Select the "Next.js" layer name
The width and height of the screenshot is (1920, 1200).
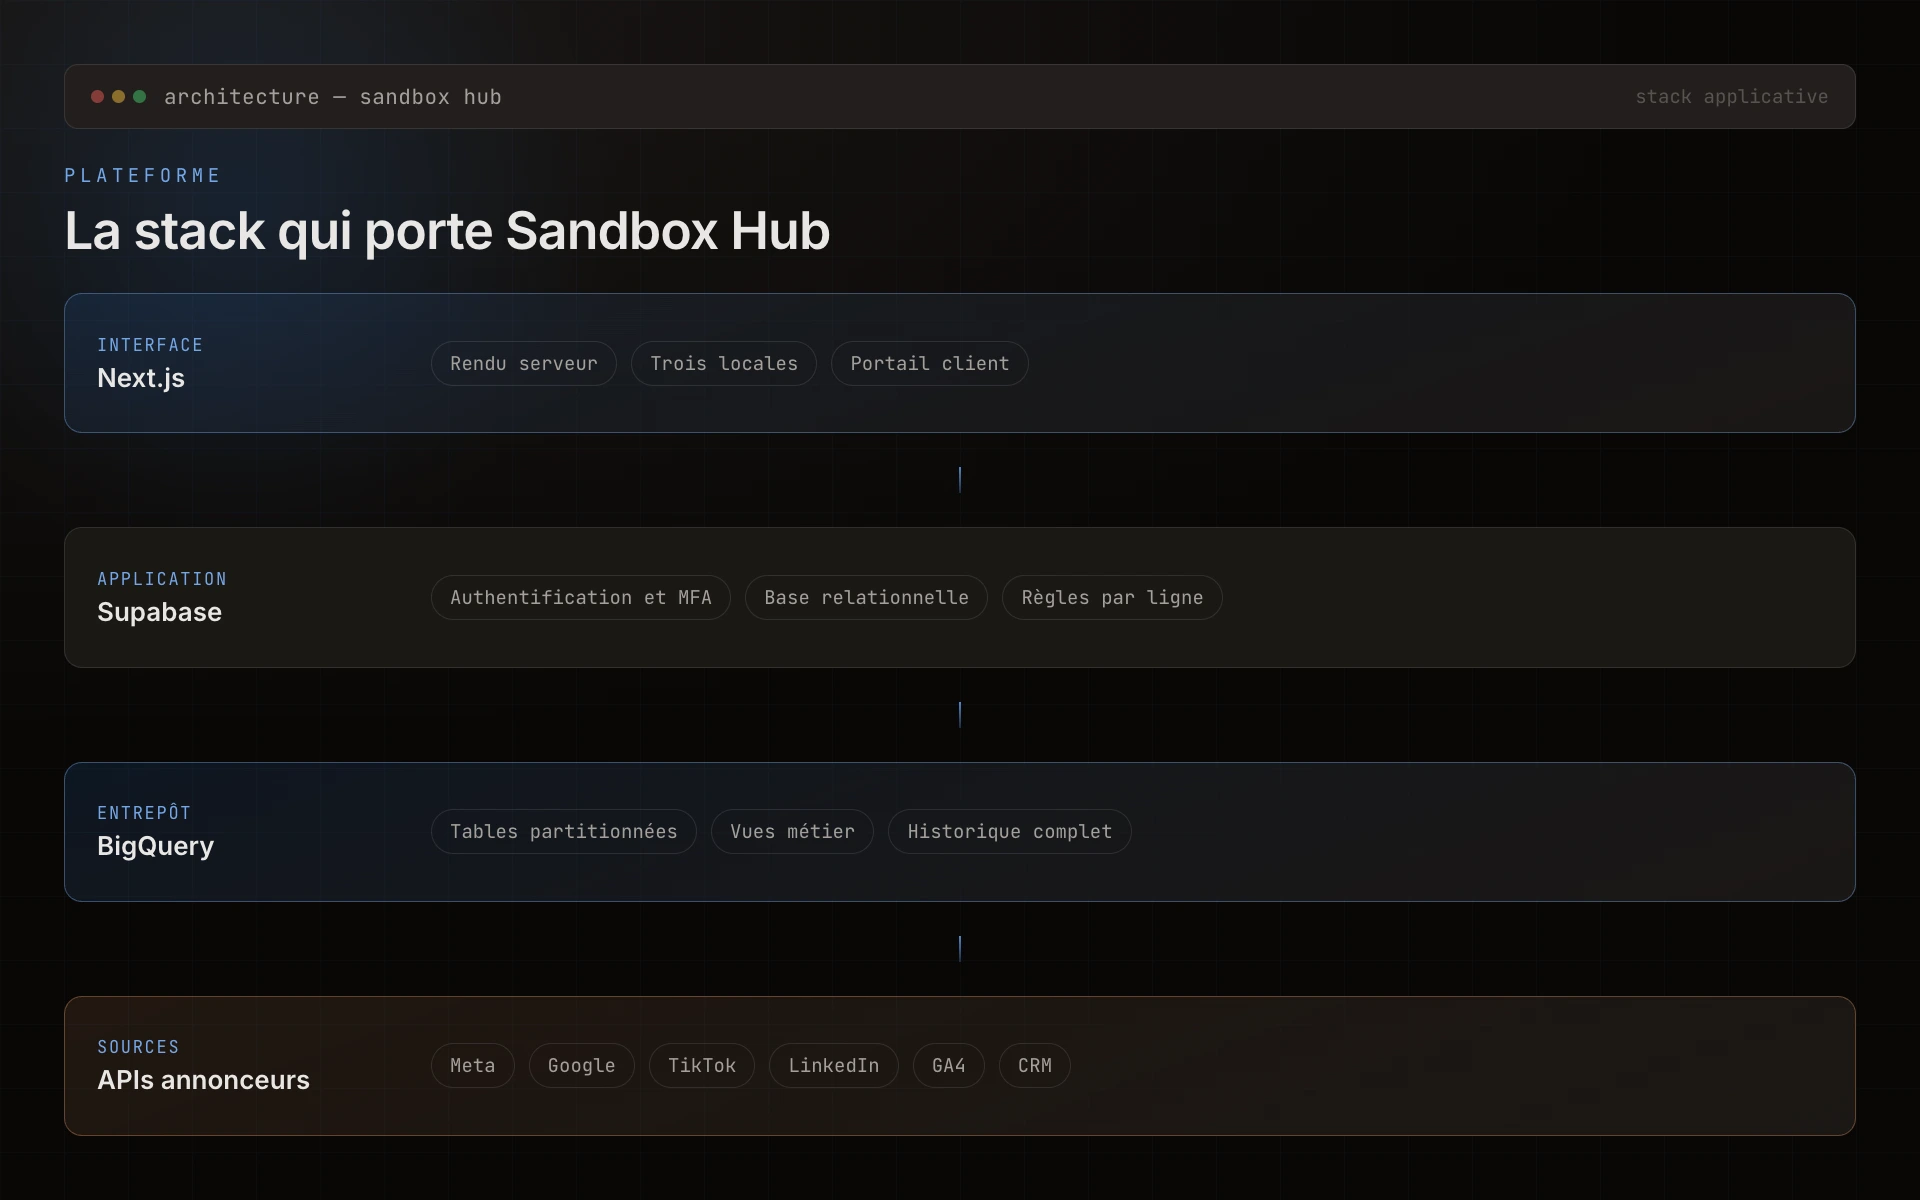coord(141,378)
